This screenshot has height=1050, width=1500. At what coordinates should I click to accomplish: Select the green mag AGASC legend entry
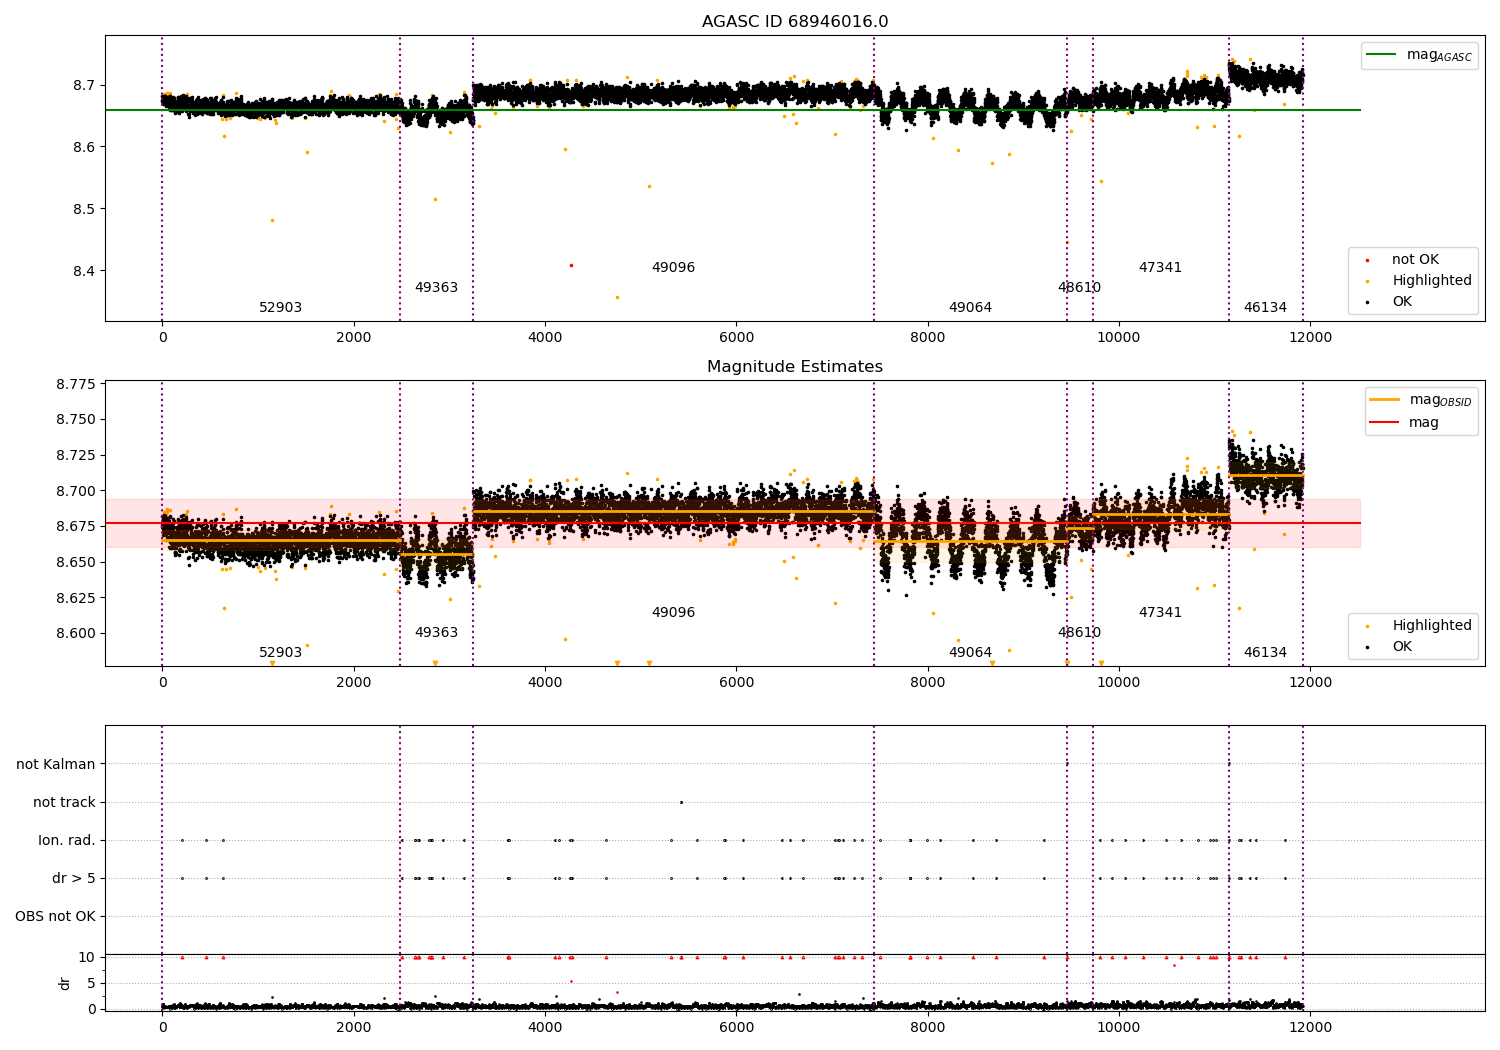1420,55
